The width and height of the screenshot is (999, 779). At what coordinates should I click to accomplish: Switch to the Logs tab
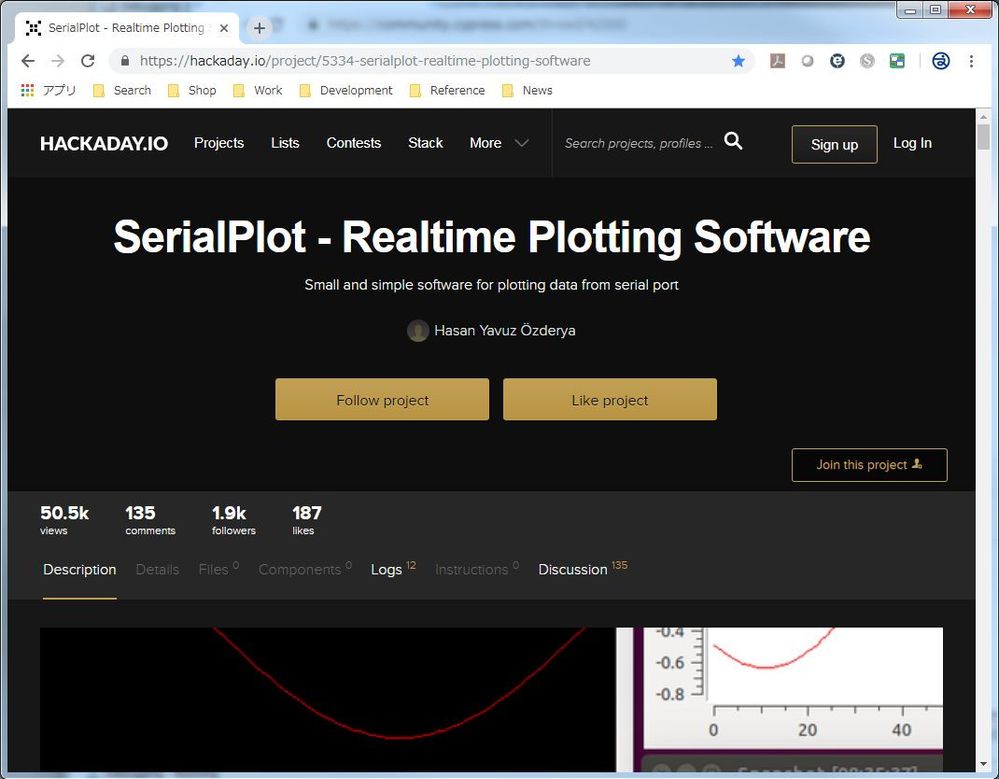[x=386, y=569]
